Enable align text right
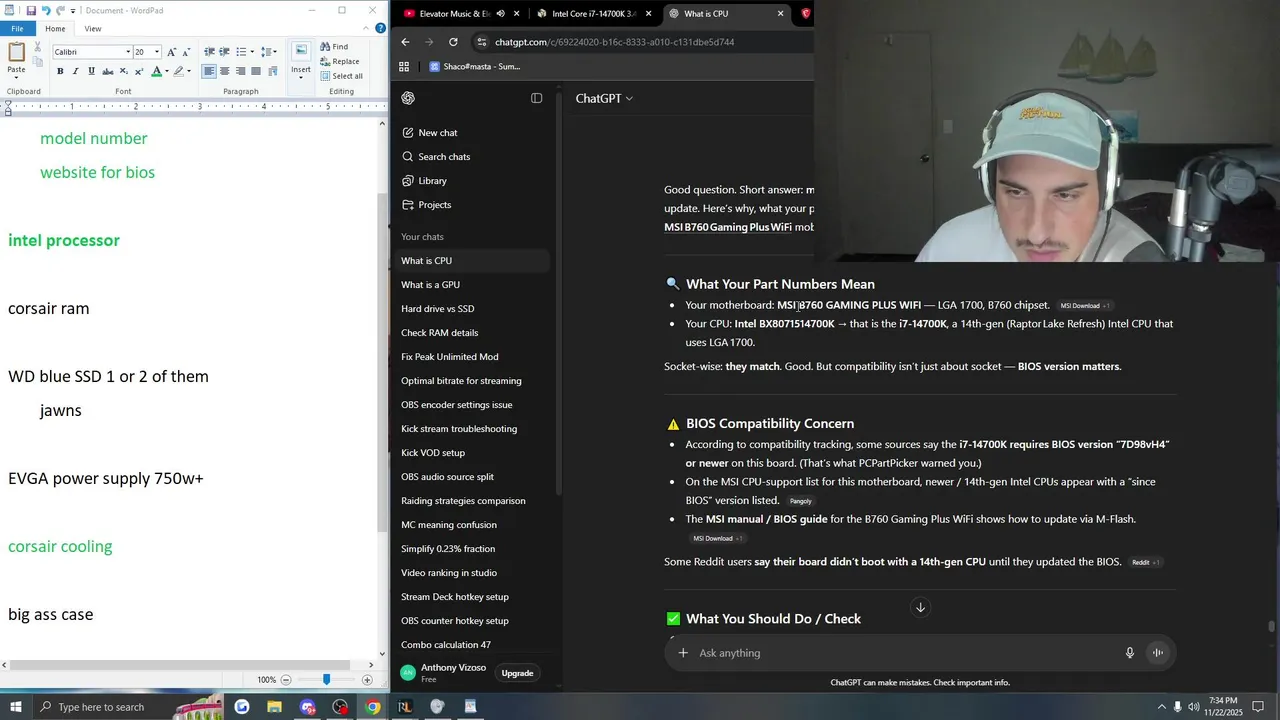Screen dimensions: 1280x720 coord(240,71)
